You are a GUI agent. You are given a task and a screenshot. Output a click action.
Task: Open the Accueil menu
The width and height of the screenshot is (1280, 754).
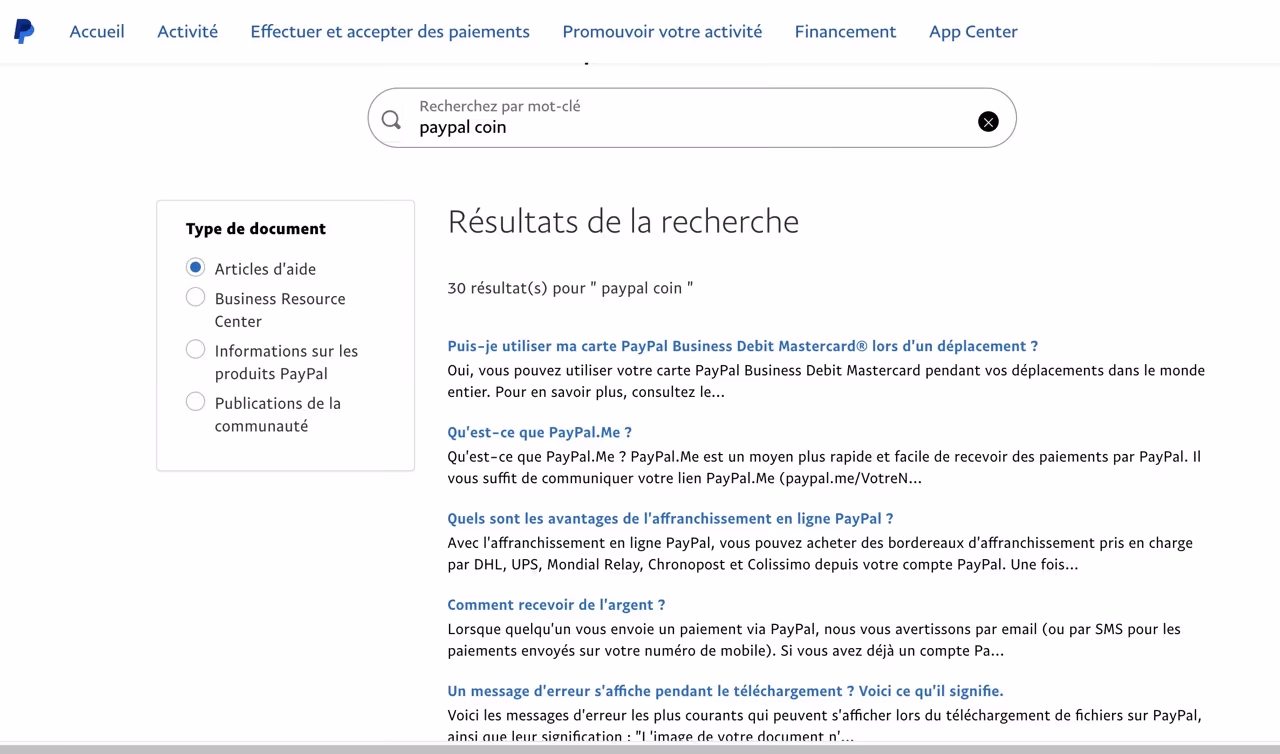pos(97,31)
